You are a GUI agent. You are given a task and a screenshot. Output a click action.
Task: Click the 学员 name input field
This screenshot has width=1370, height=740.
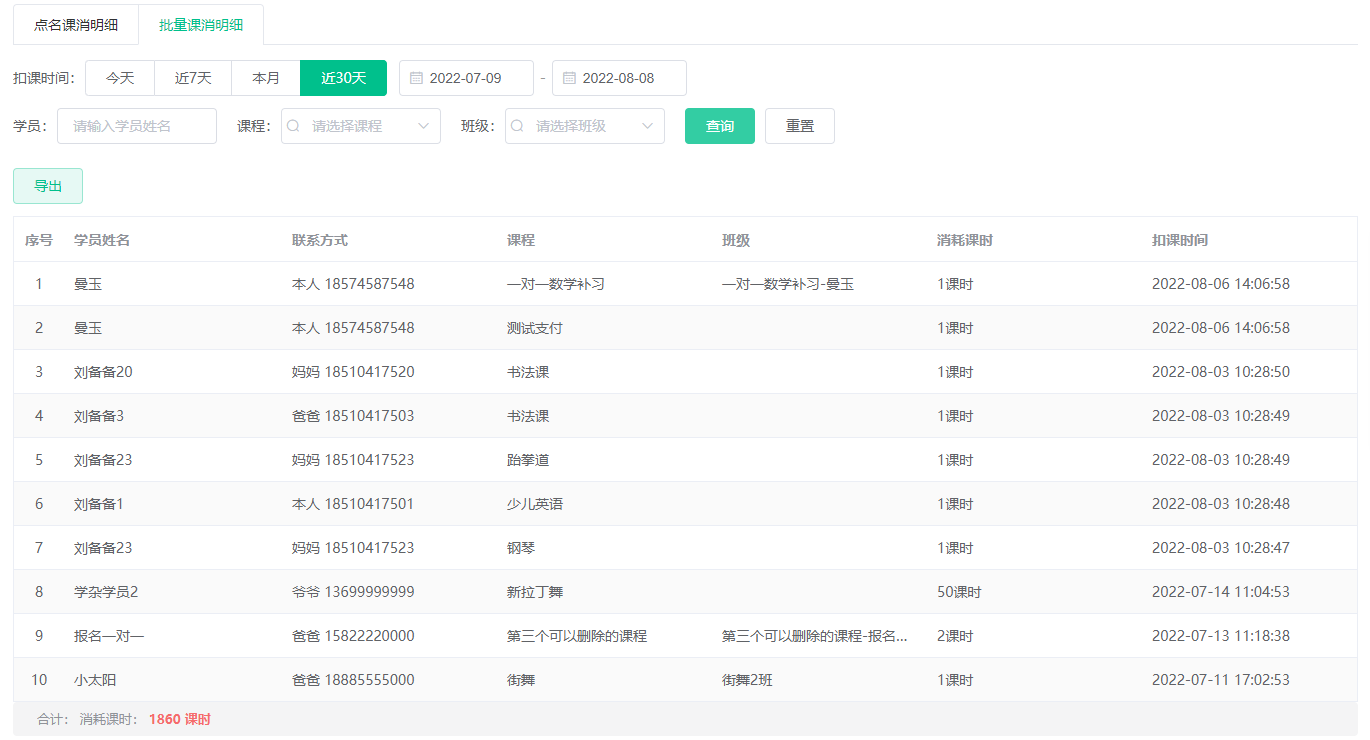click(136, 126)
